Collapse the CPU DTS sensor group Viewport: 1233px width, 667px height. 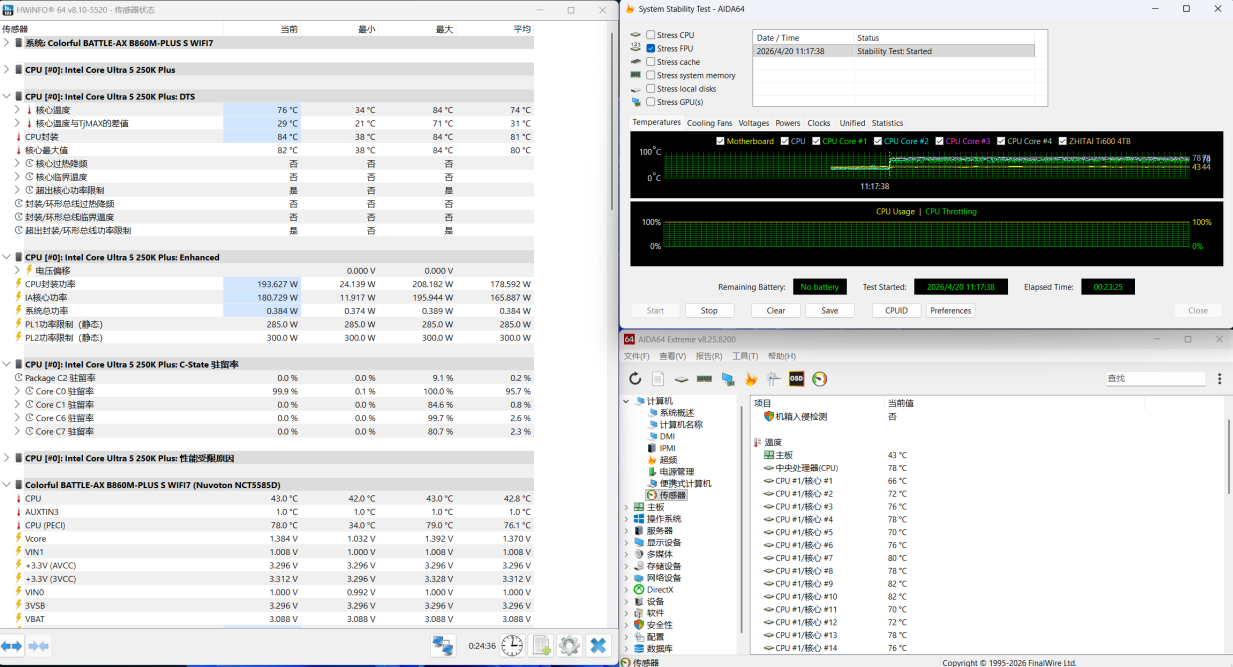coord(7,97)
